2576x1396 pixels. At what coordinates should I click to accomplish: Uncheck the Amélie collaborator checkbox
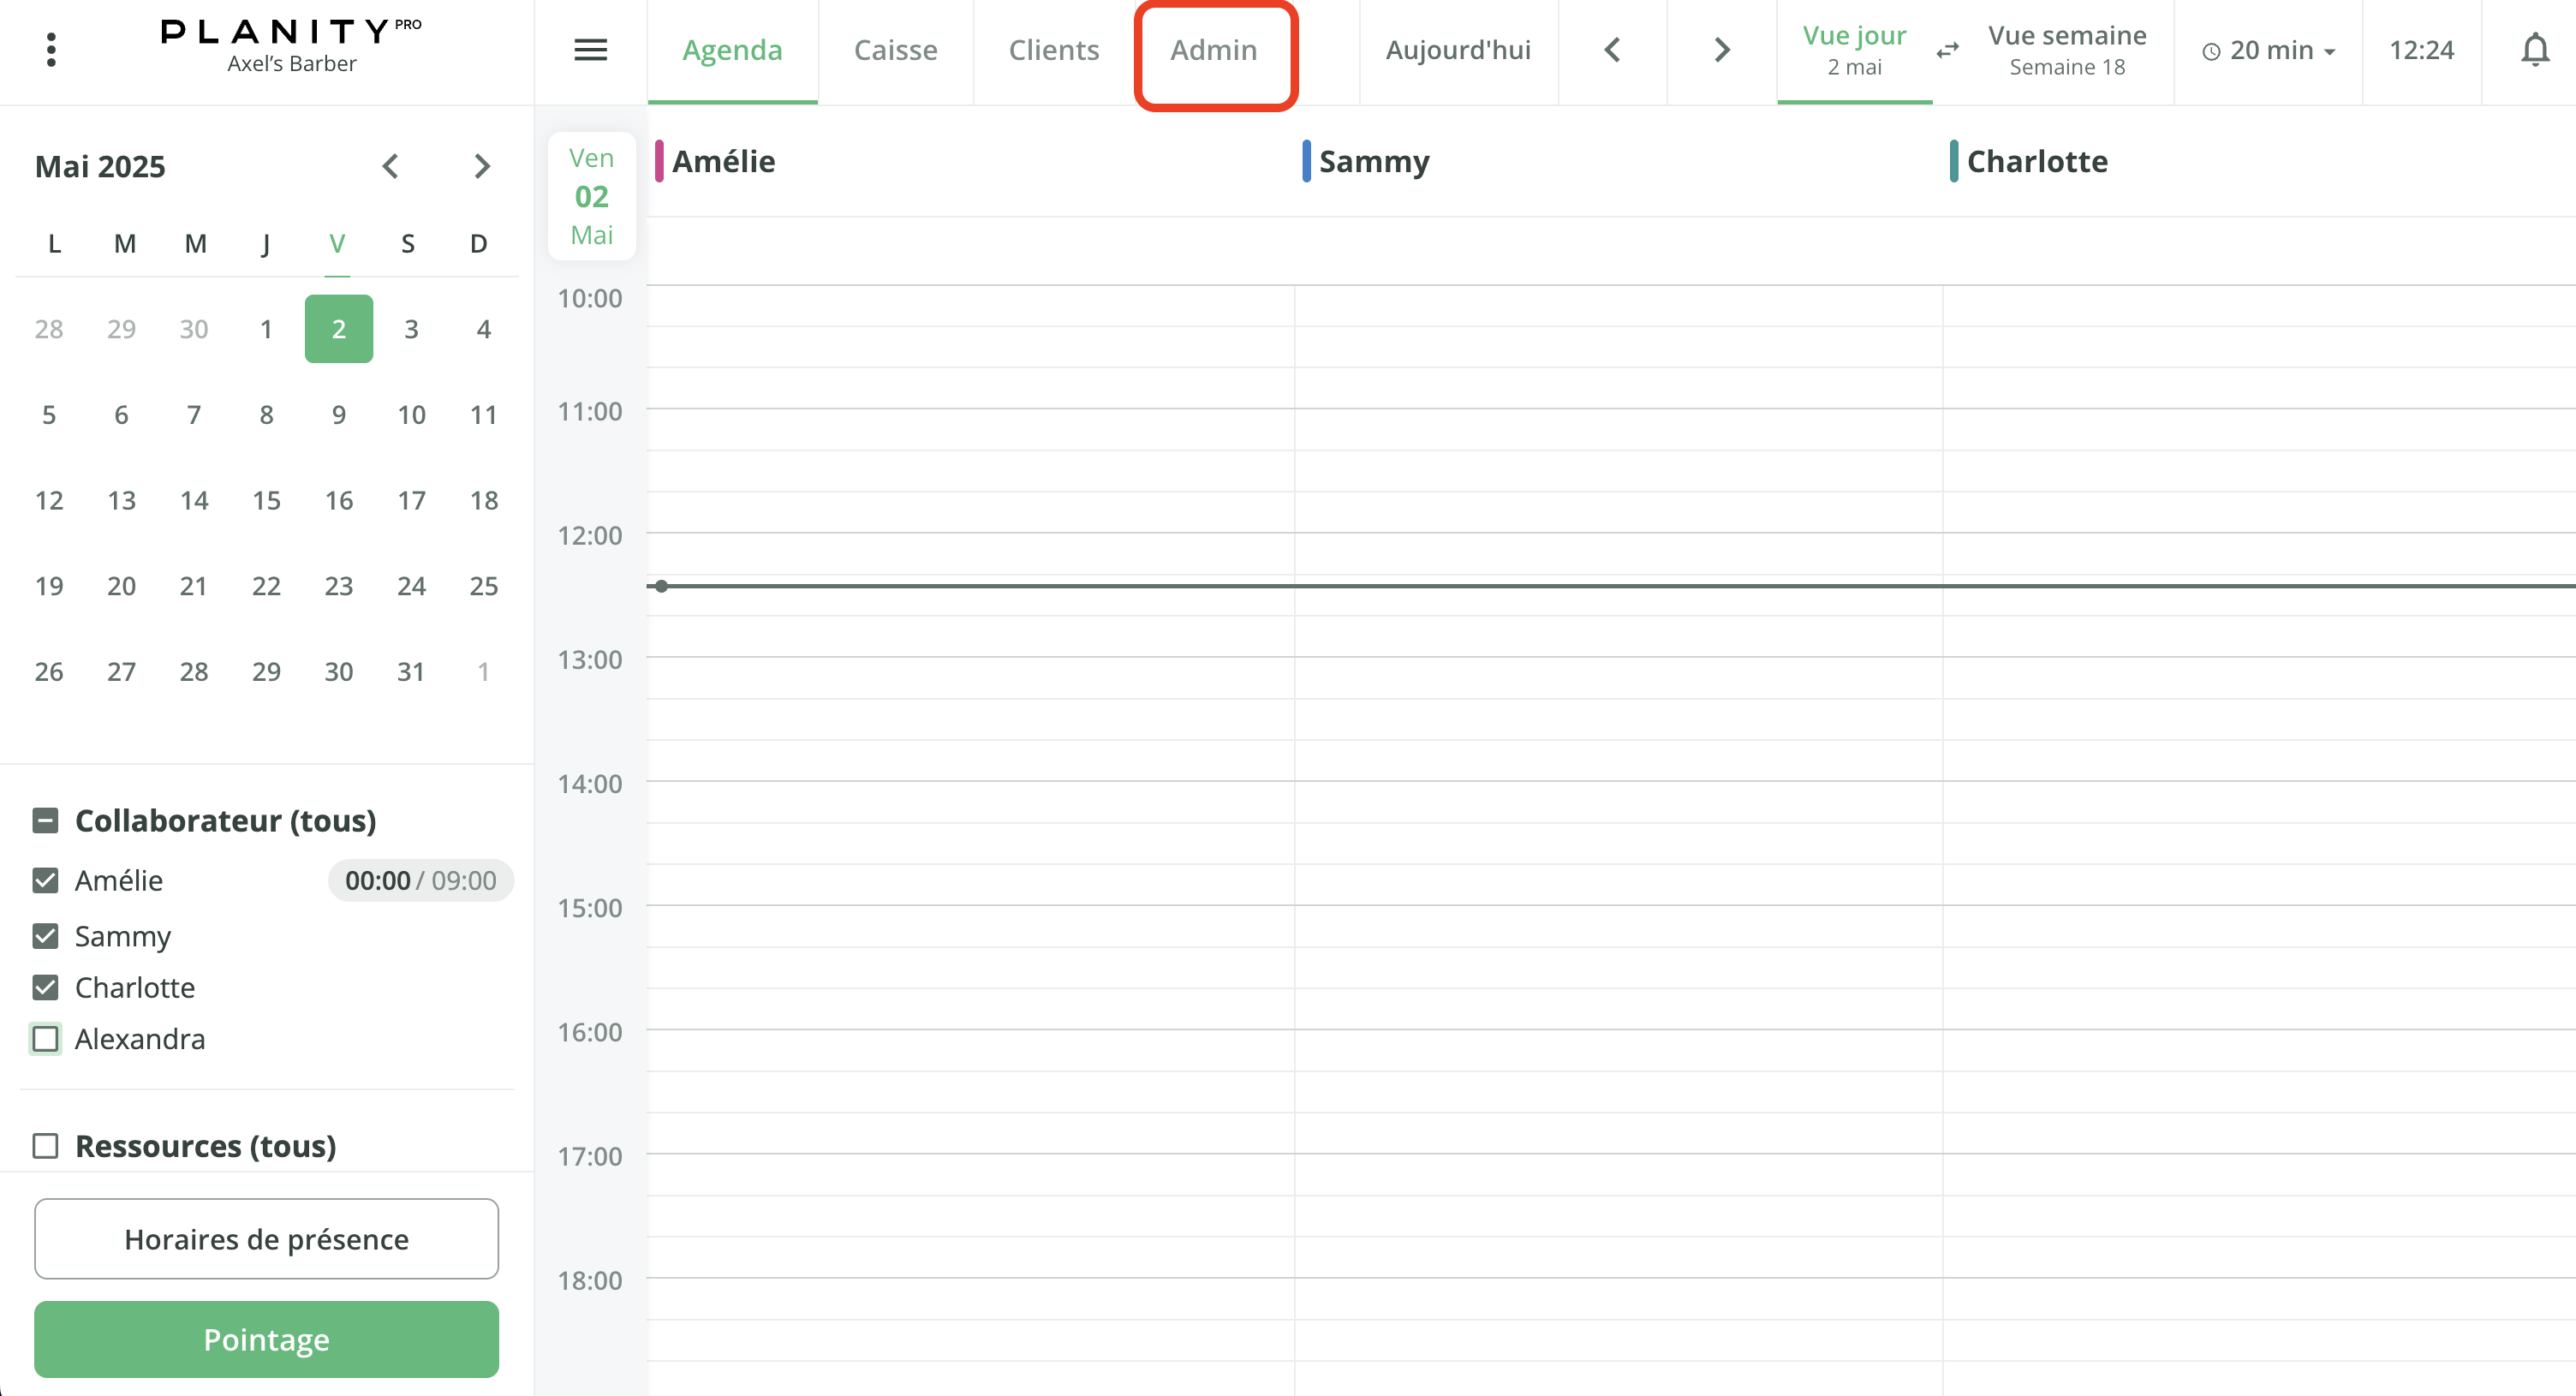click(x=45, y=880)
